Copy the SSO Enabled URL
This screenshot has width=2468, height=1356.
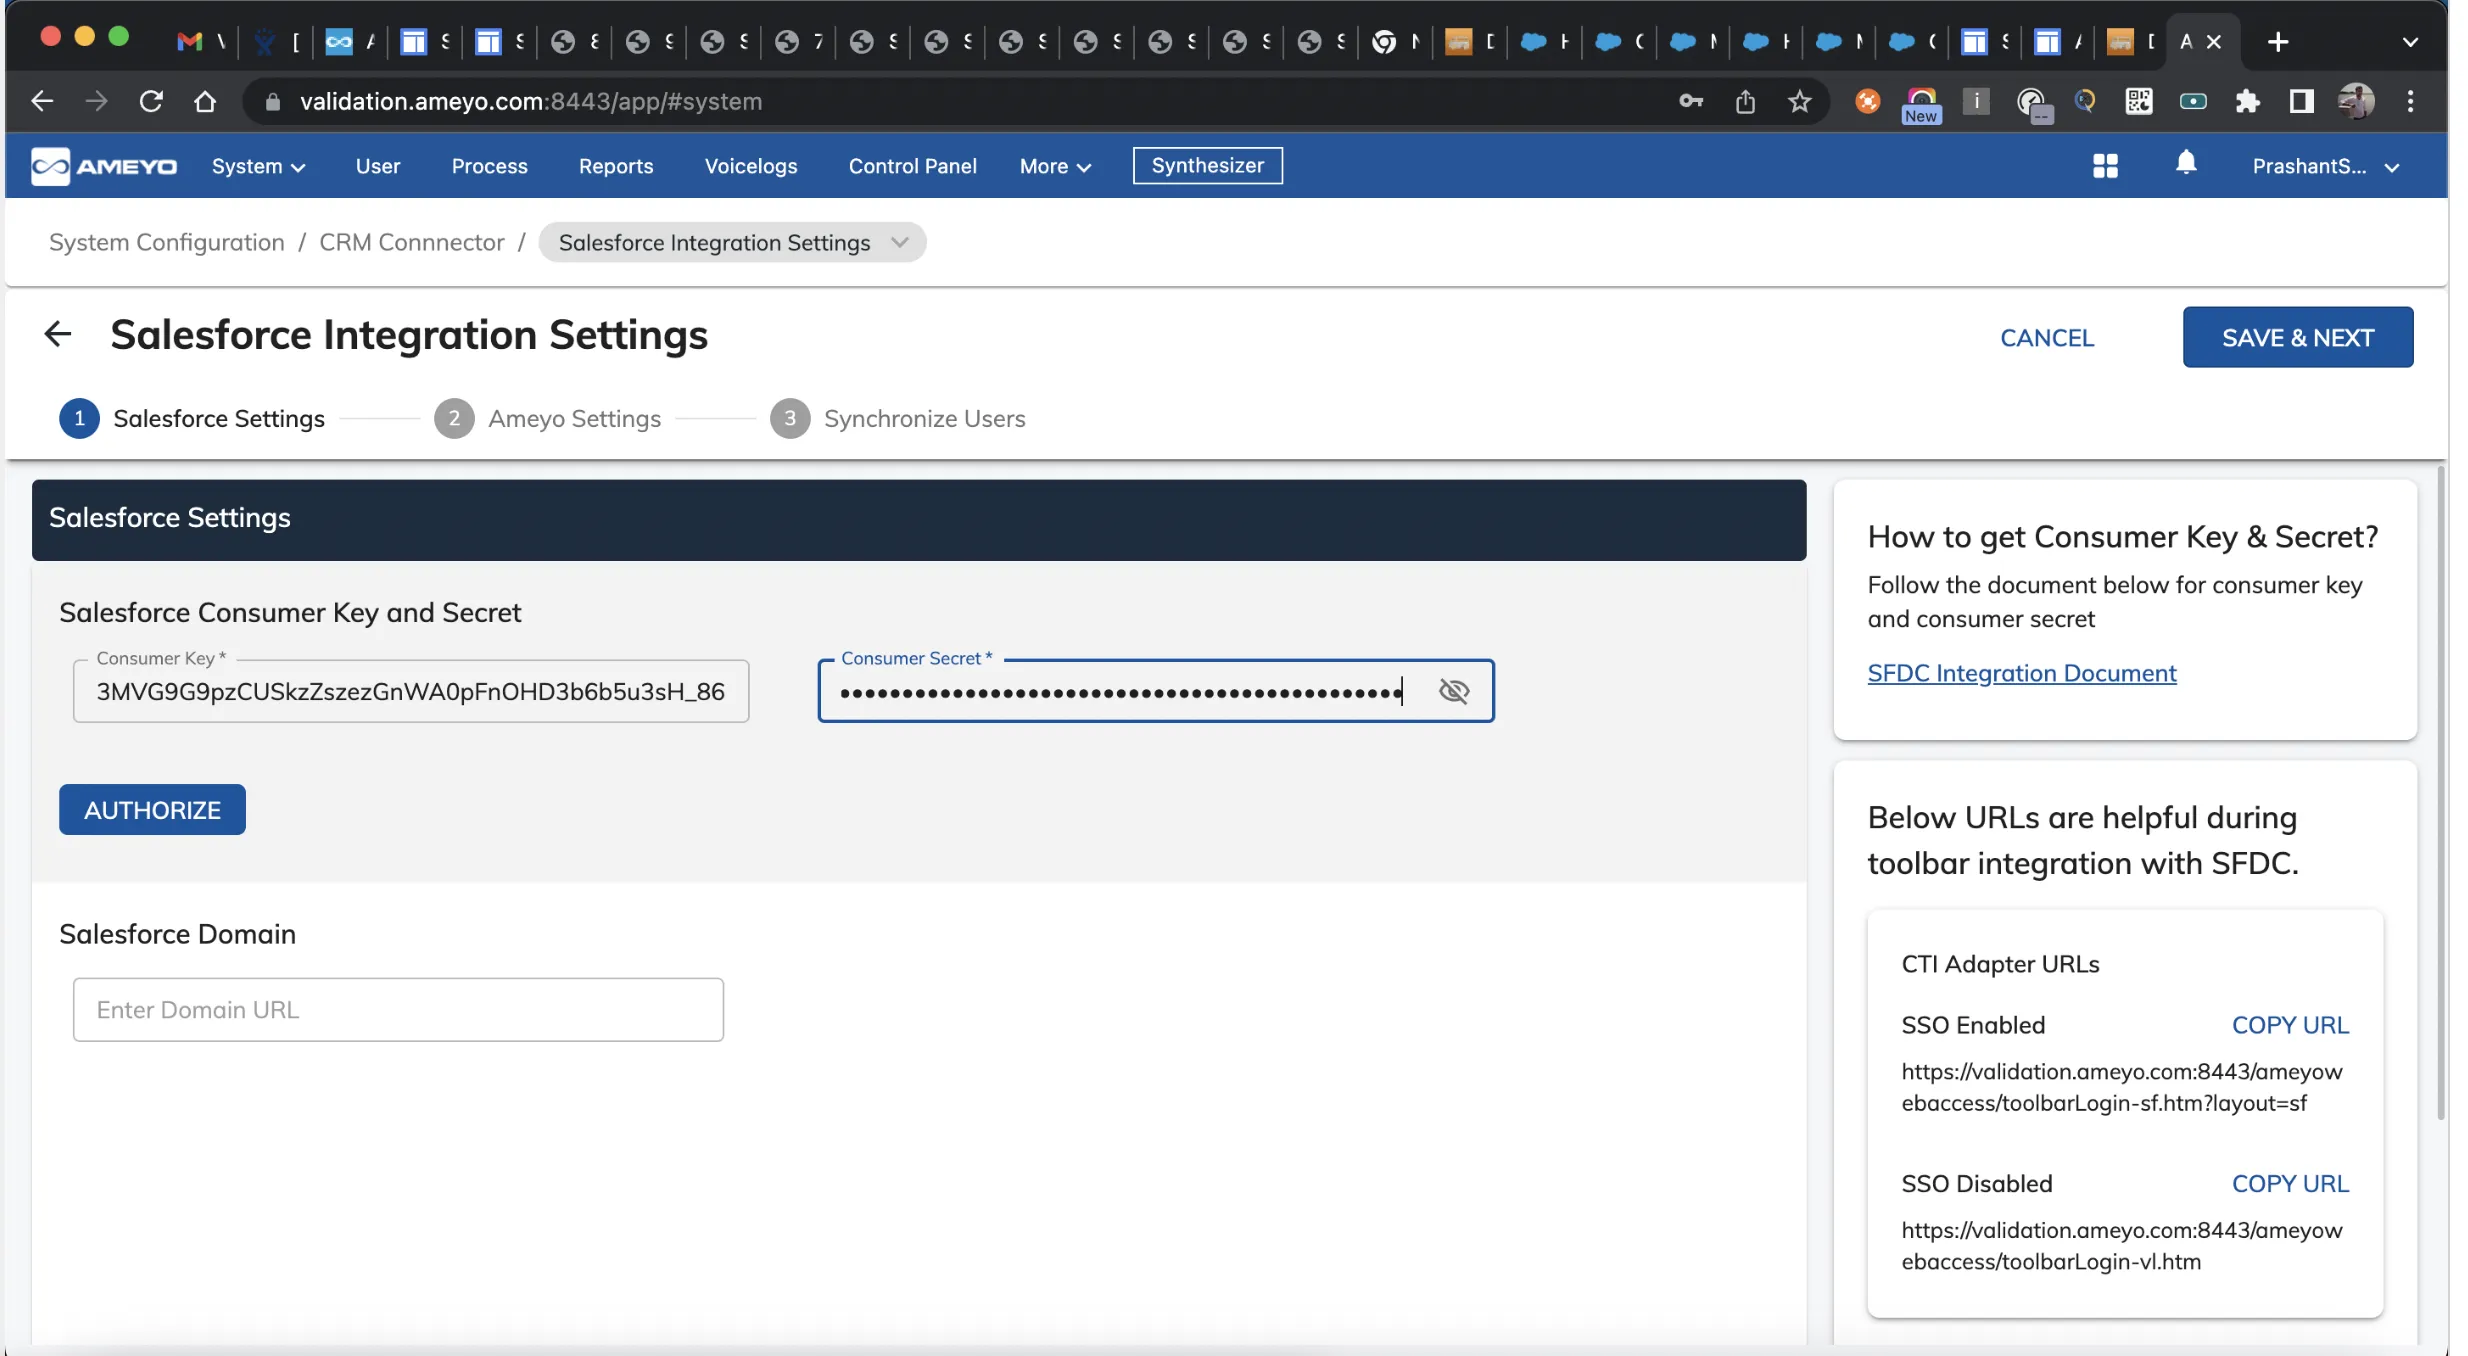click(x=2290, y=1025)
